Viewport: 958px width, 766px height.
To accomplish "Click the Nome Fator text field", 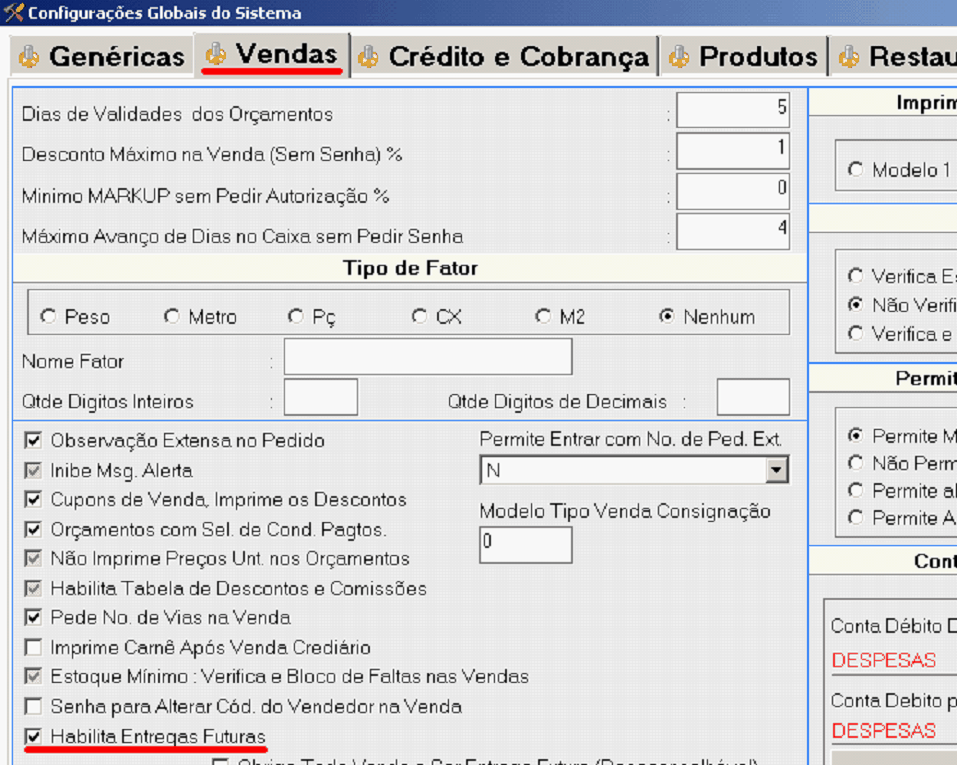I will point(428,357).
